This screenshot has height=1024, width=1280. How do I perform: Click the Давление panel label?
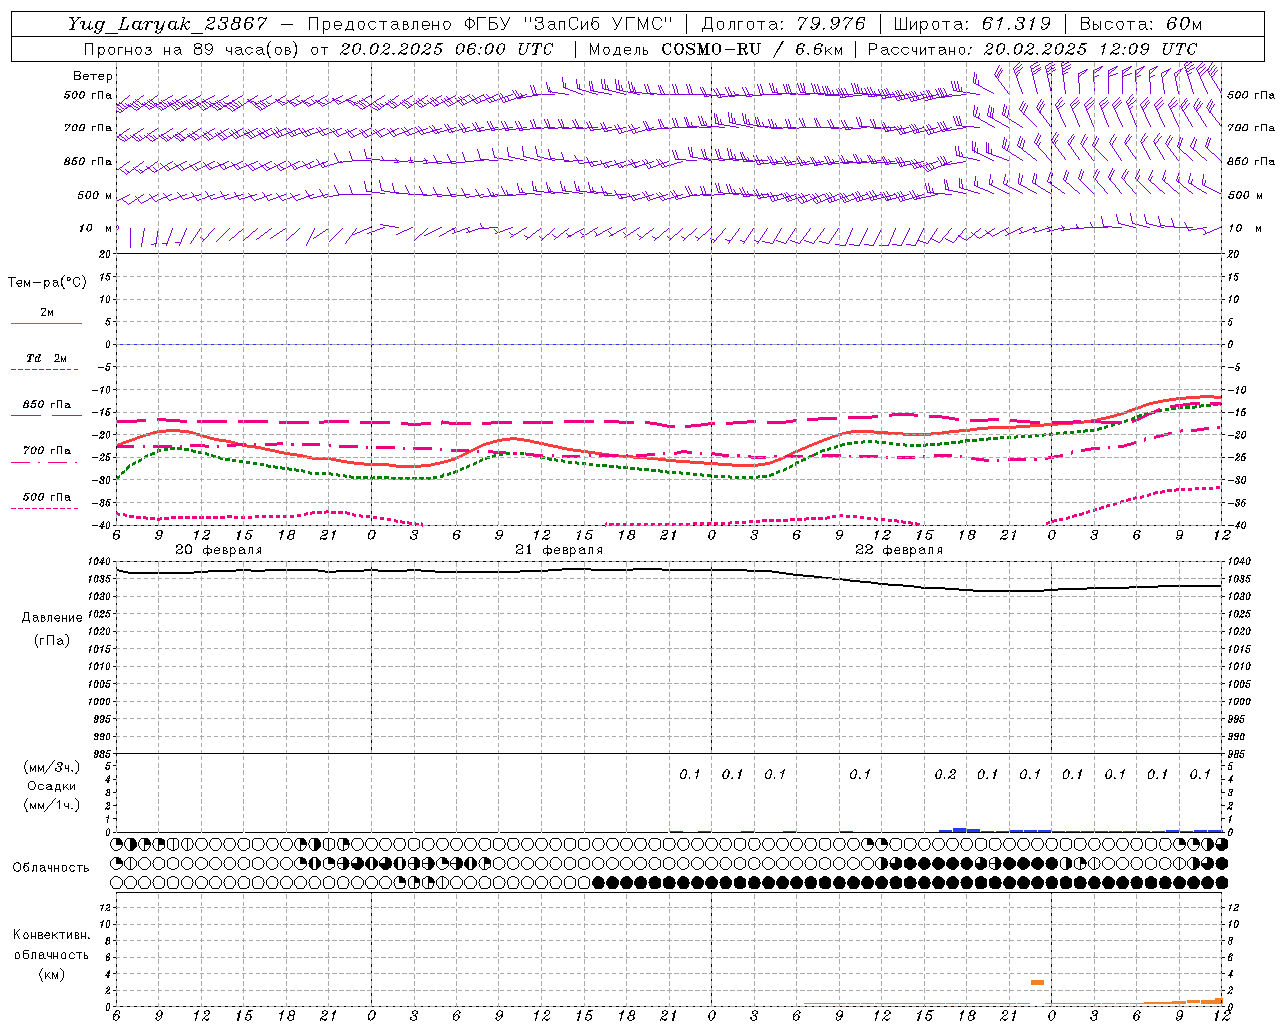click(51, 618)
